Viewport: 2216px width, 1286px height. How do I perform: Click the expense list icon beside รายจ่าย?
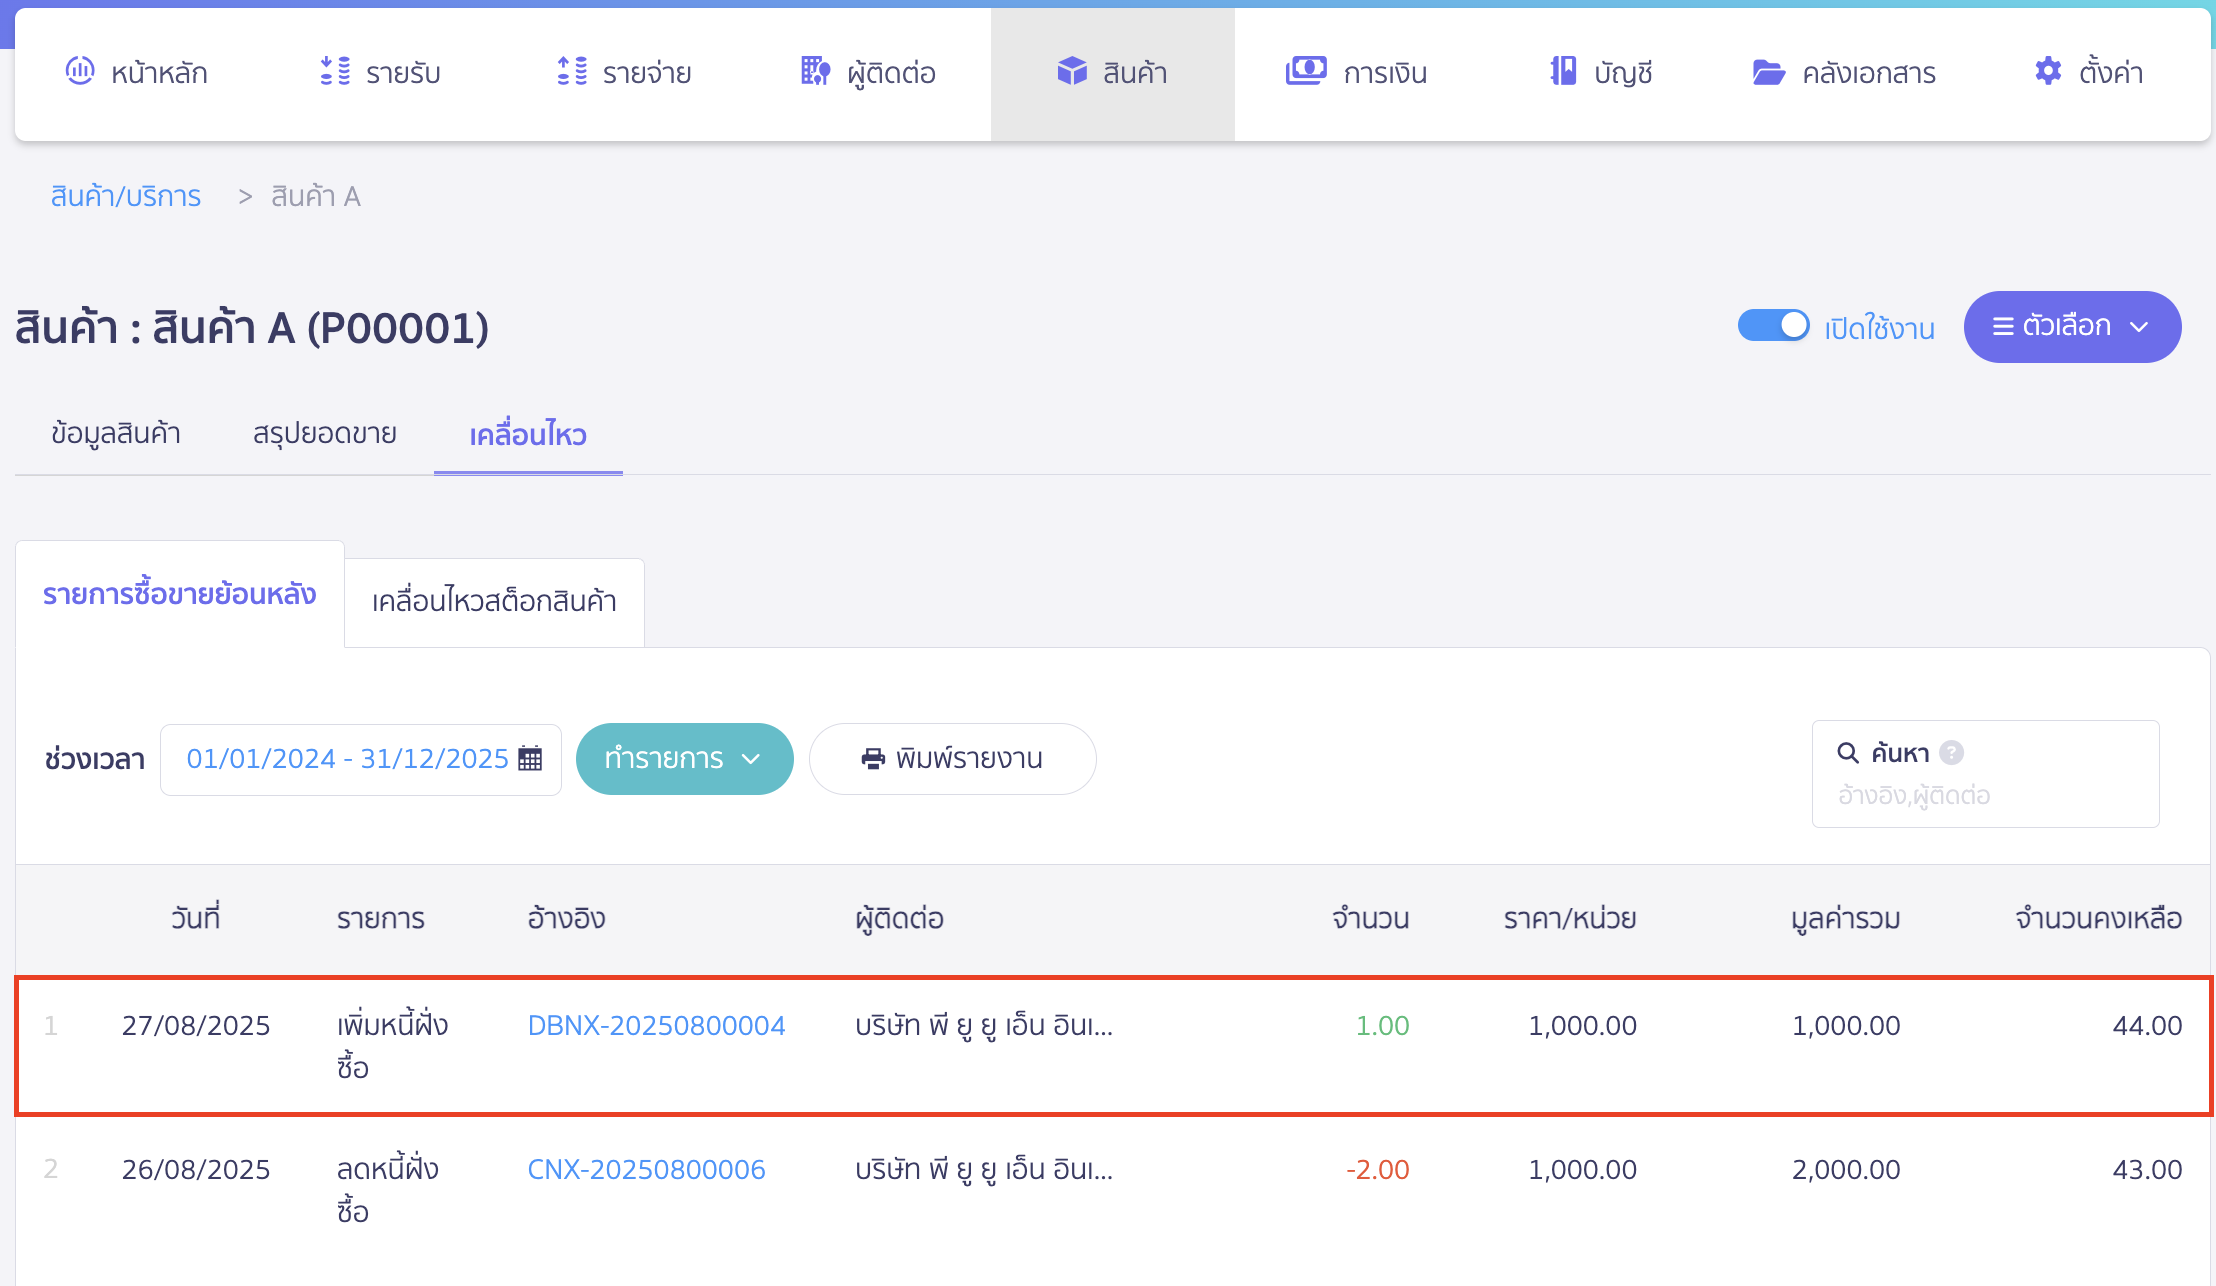(x=572, y=71)
